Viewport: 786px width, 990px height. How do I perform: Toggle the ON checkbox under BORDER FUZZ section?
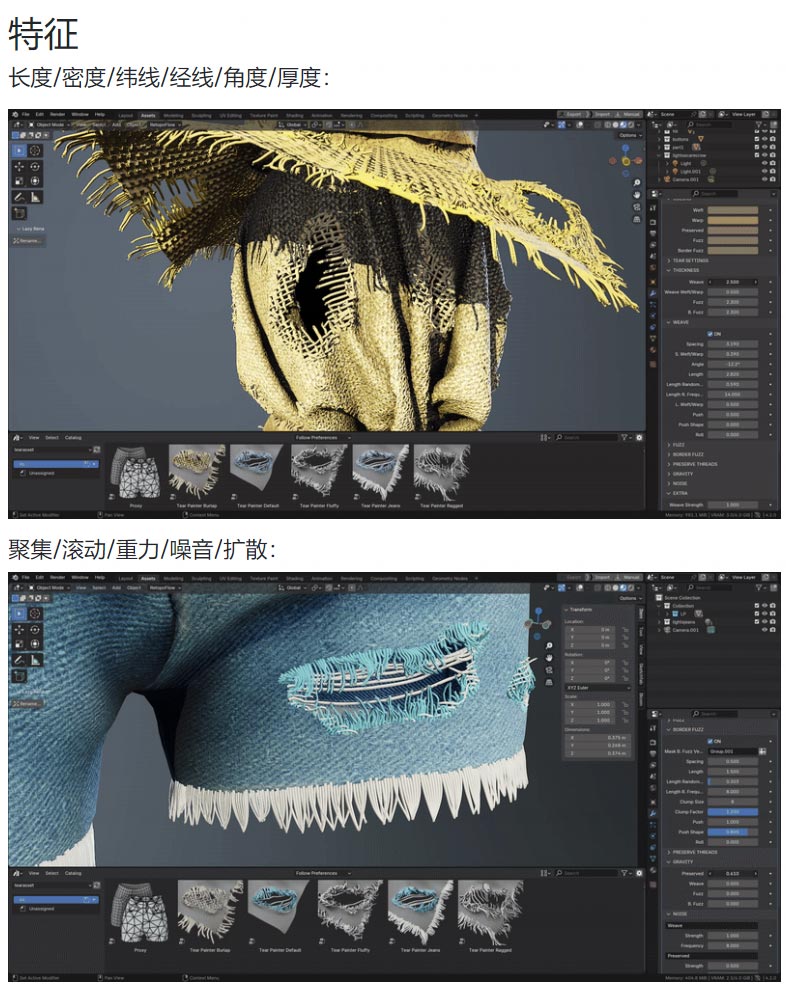[x=709, y=741]
